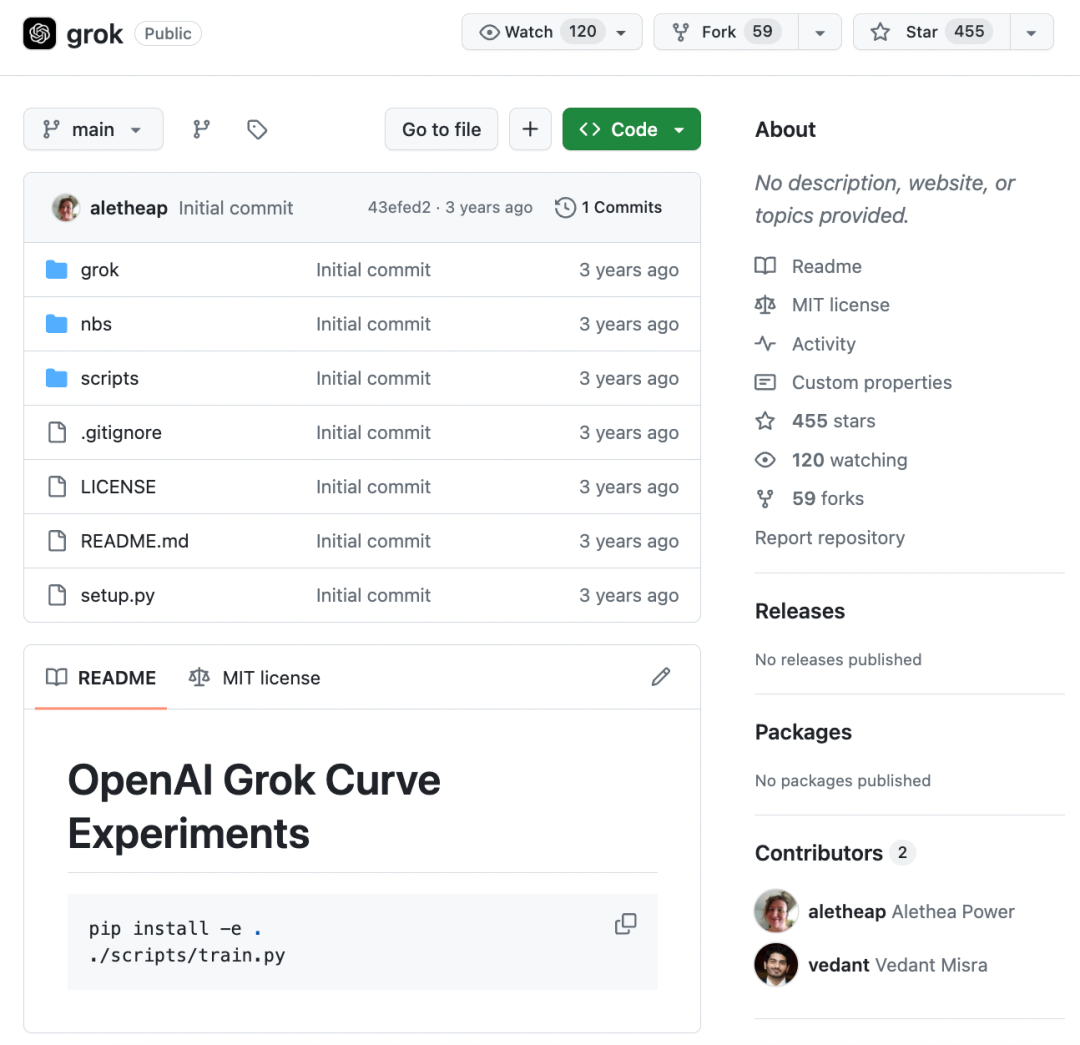Open the README.md file

coord(134,541)
